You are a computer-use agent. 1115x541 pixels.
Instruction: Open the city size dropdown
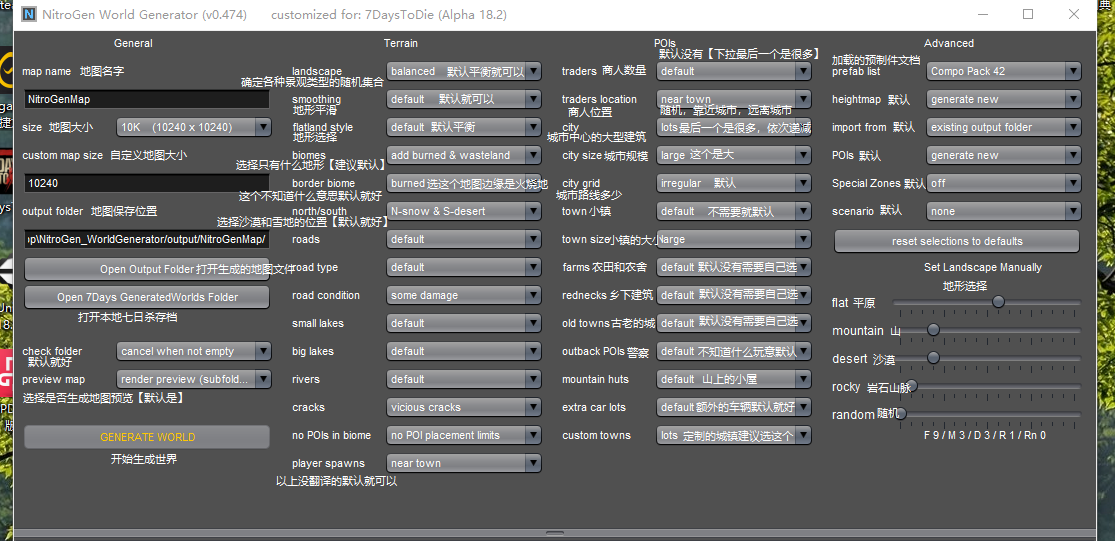point(735,155)
